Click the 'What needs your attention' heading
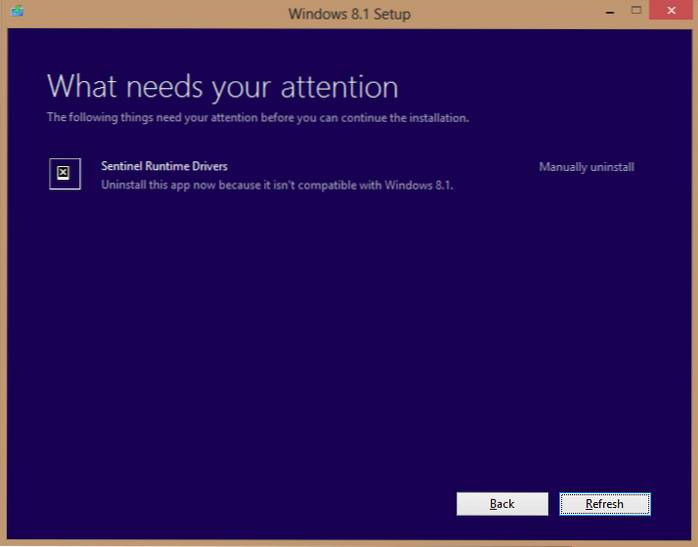698x547 pixels. (222, 86)
